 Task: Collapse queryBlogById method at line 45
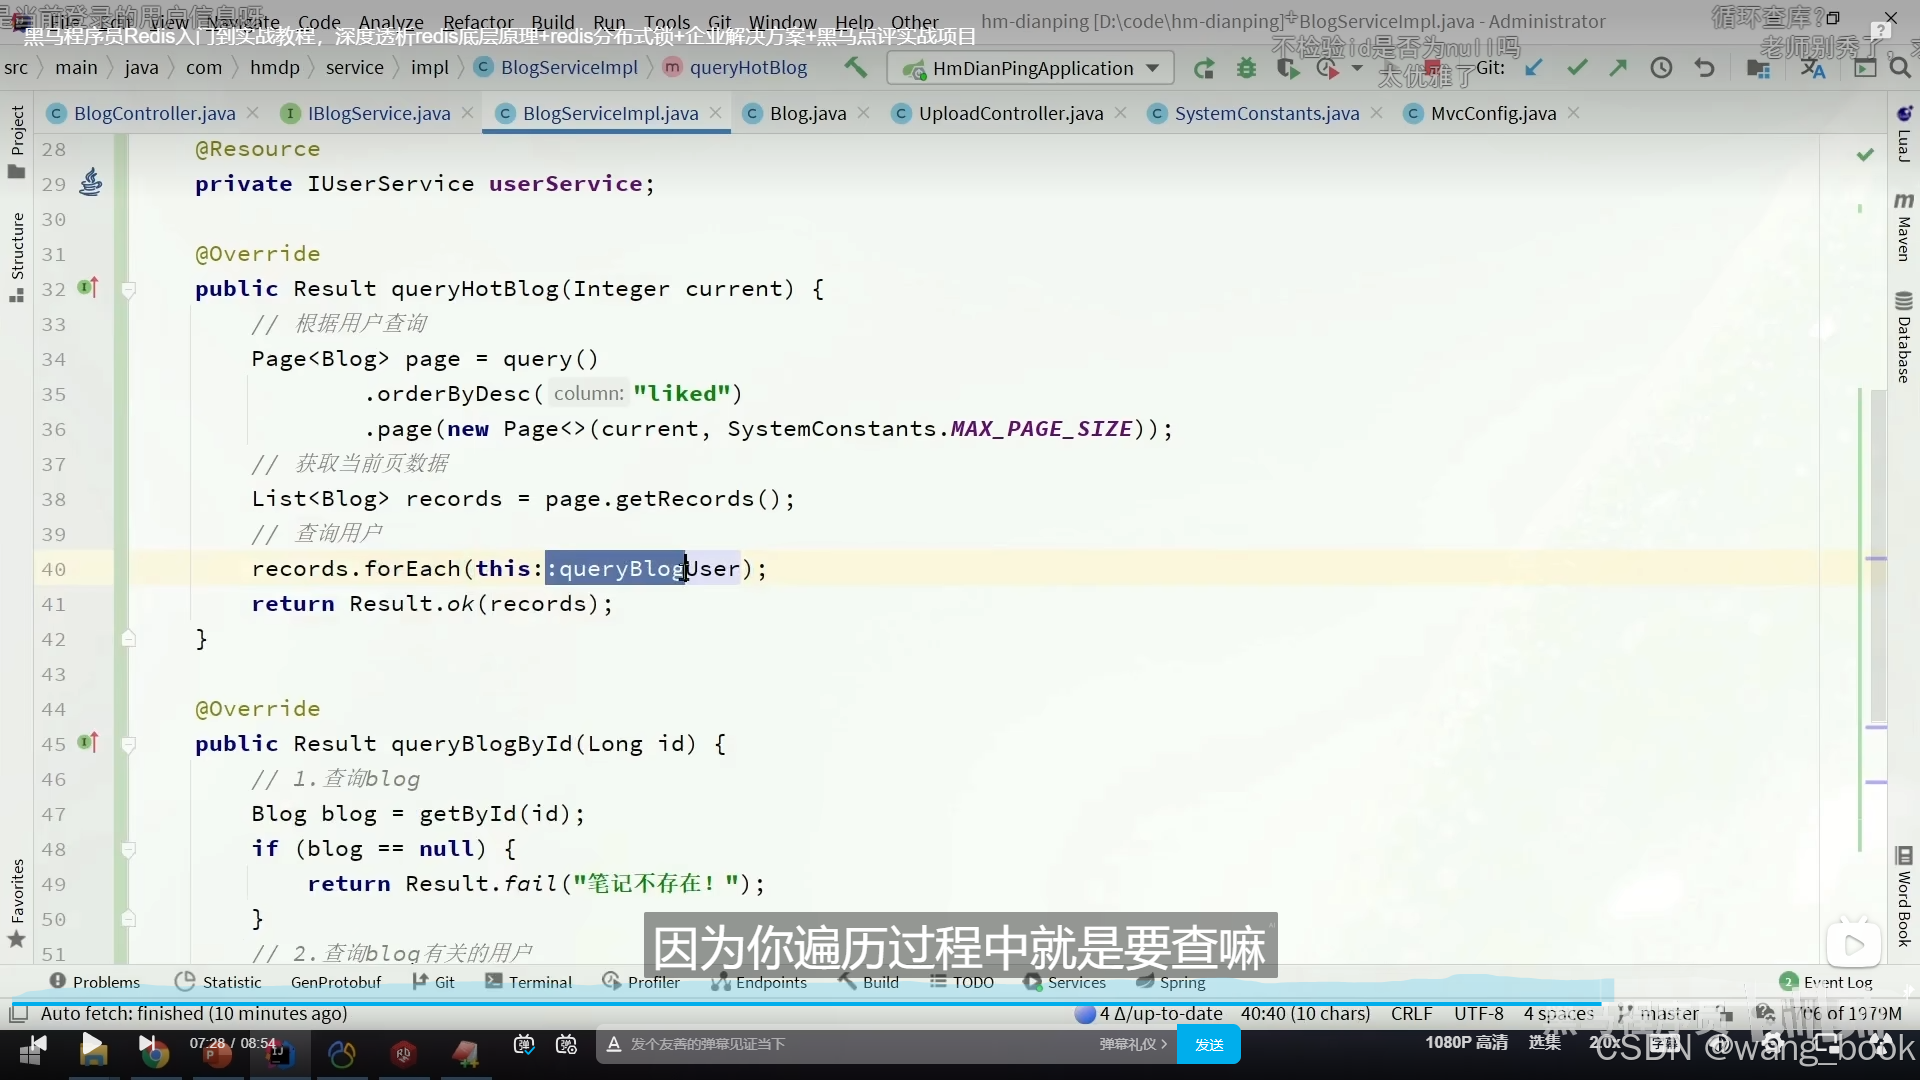coord(128,745)
